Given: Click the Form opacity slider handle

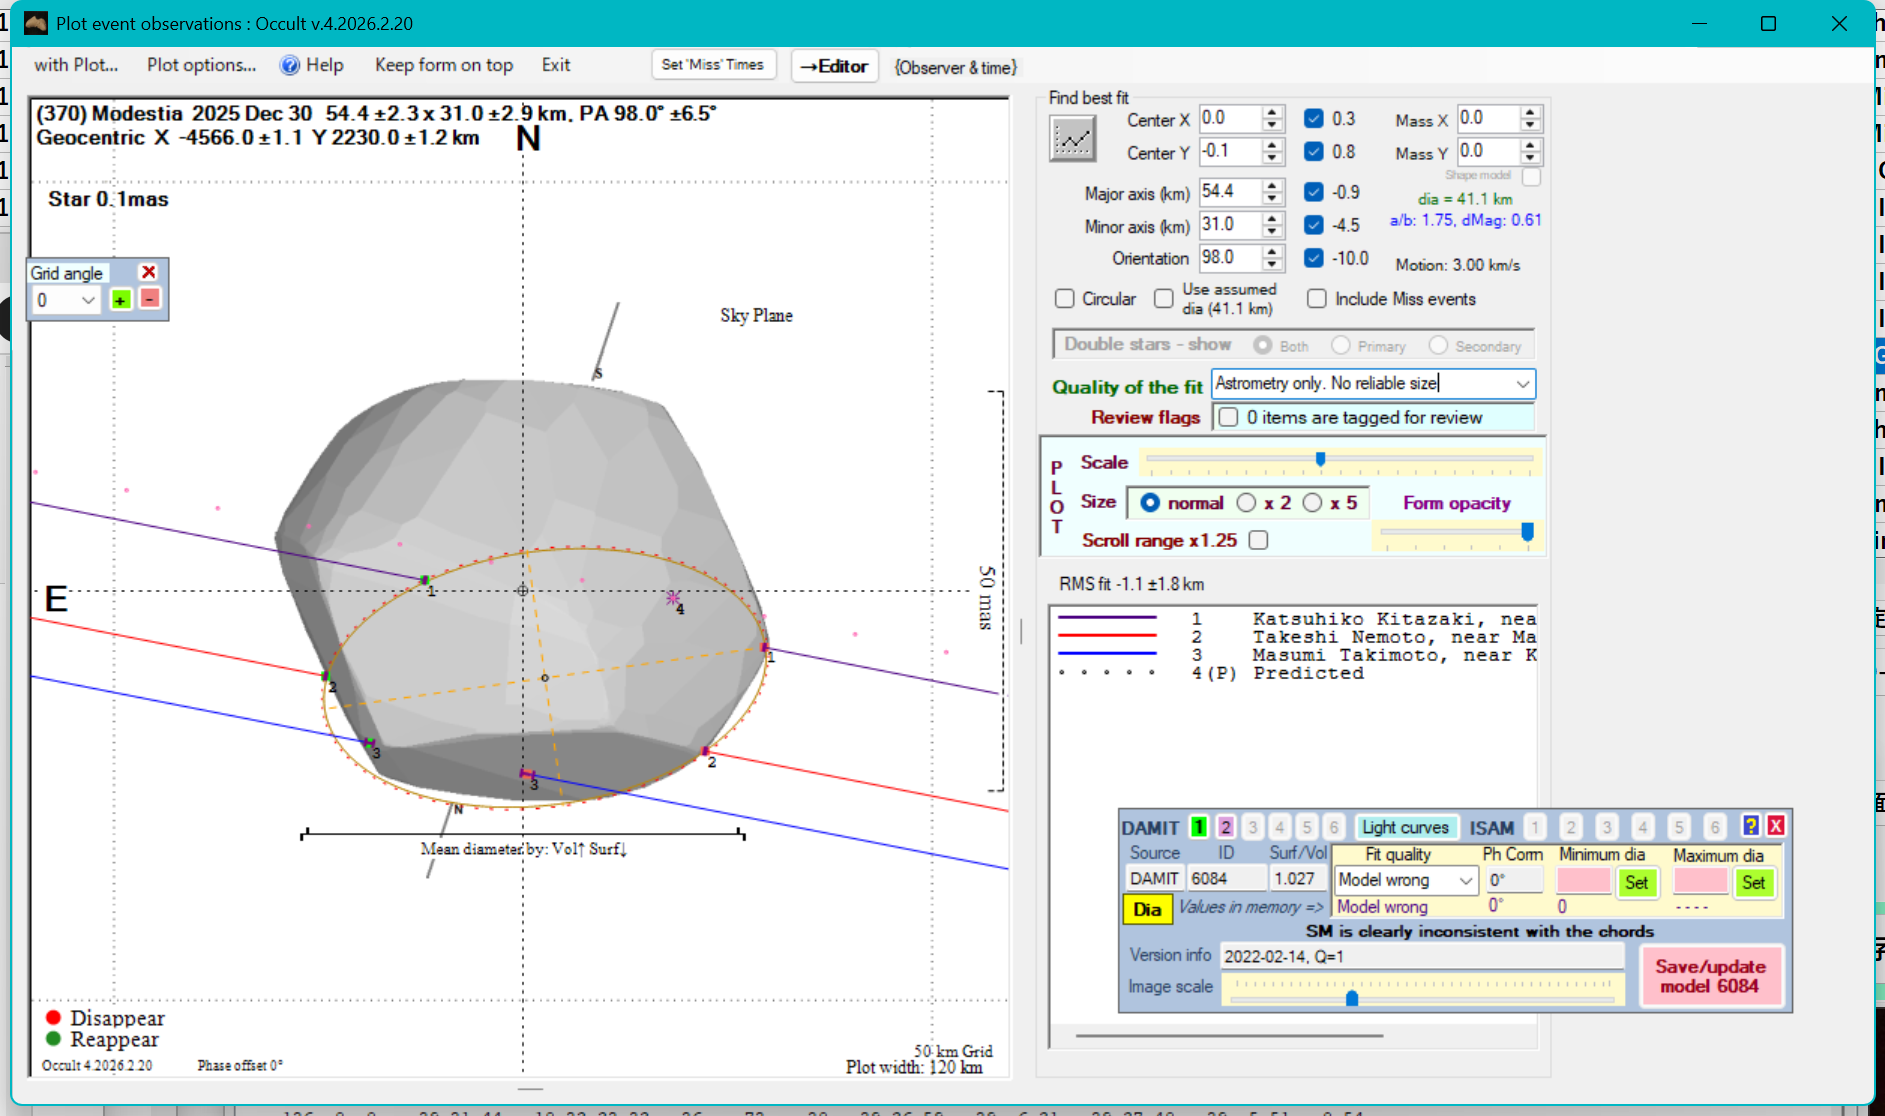Looking at the screenshot, I should click(x=1527, y=532).
